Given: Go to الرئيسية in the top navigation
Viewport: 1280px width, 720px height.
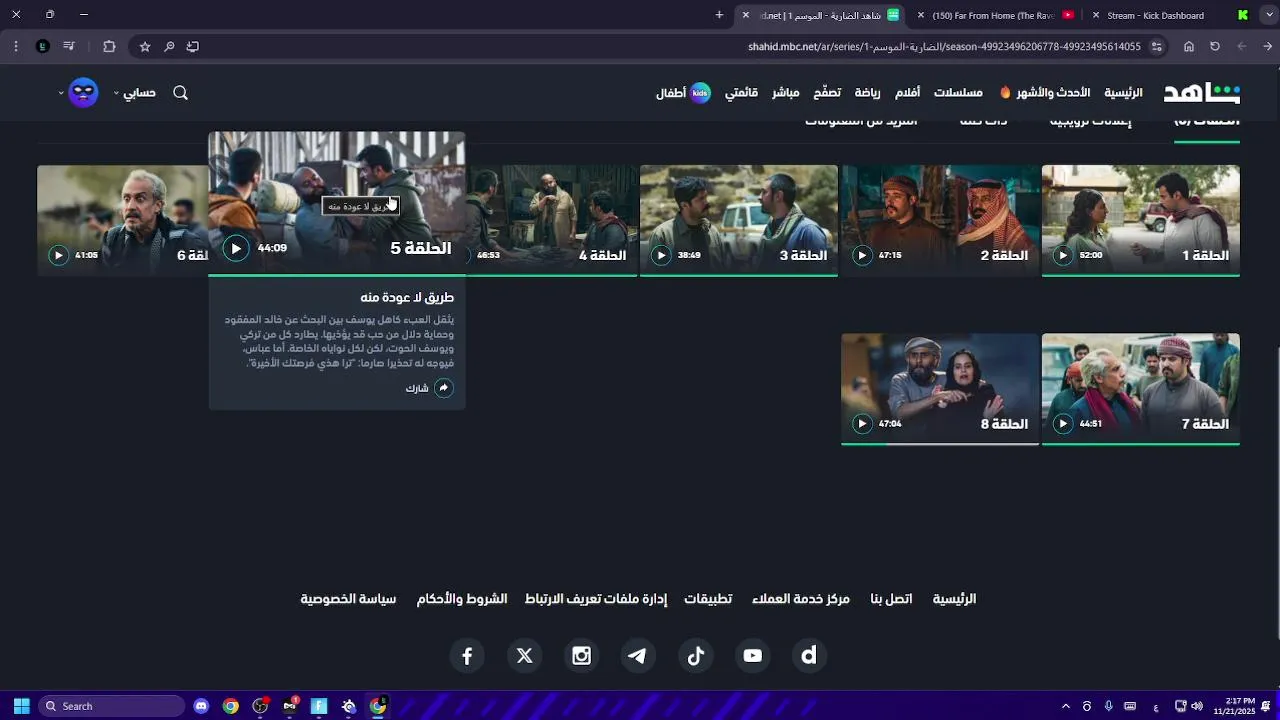Looking at the screenshot, I should [x=1123, y=93].
